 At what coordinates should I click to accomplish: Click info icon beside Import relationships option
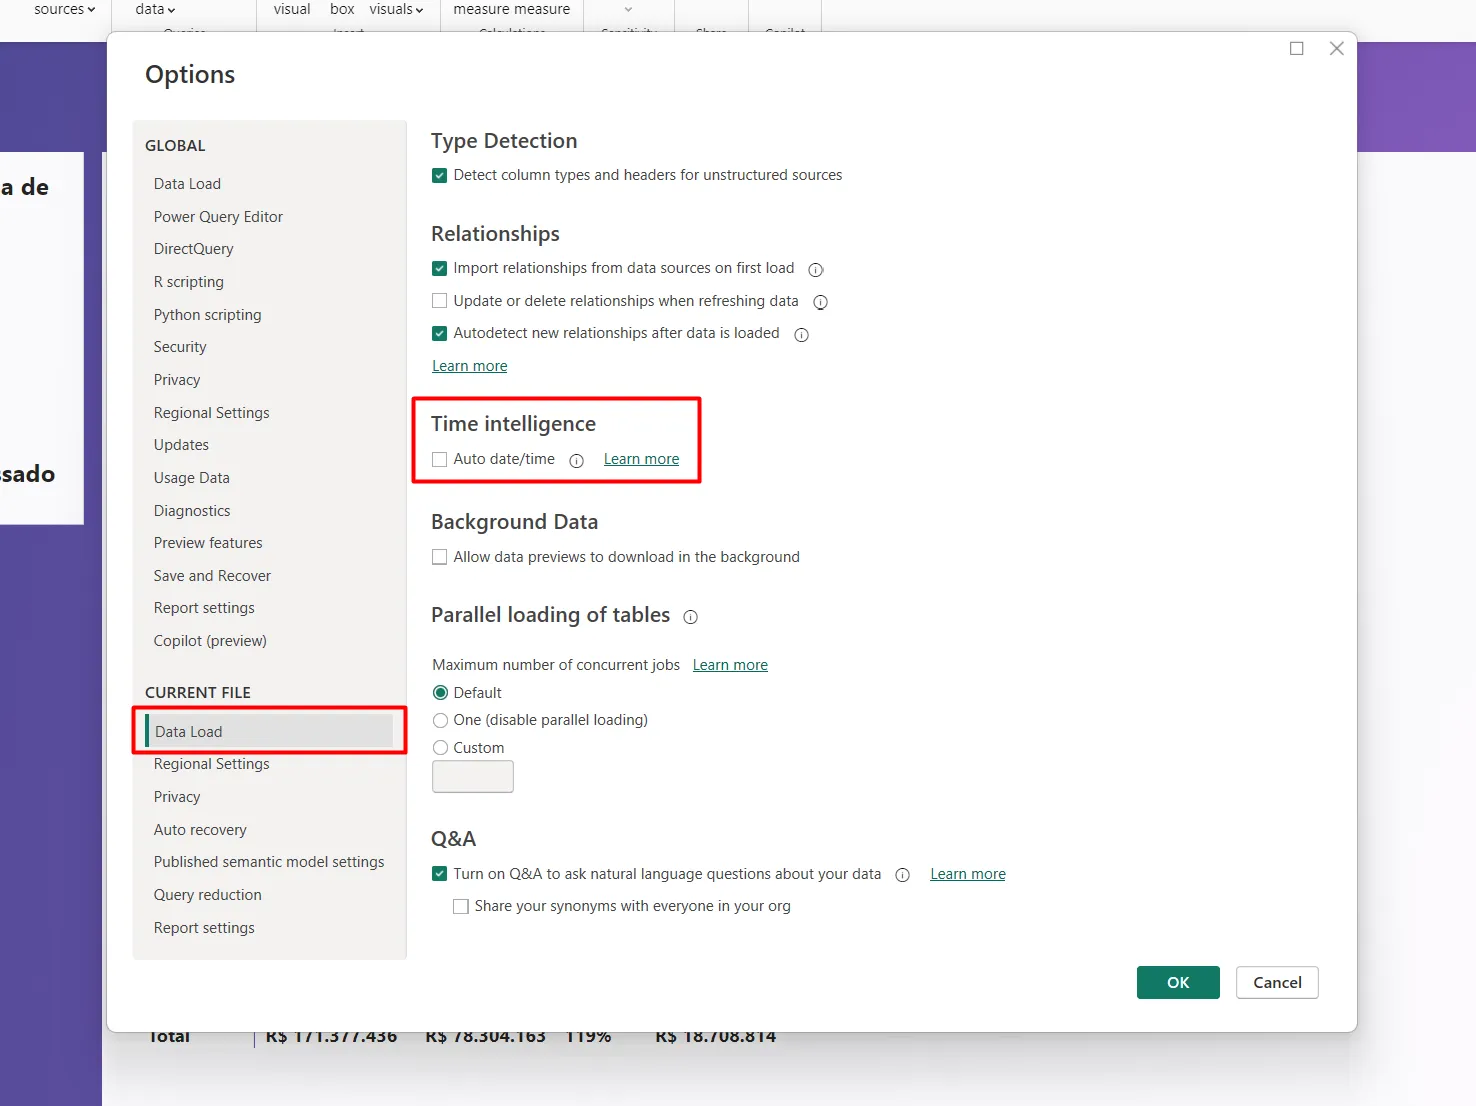815,269
